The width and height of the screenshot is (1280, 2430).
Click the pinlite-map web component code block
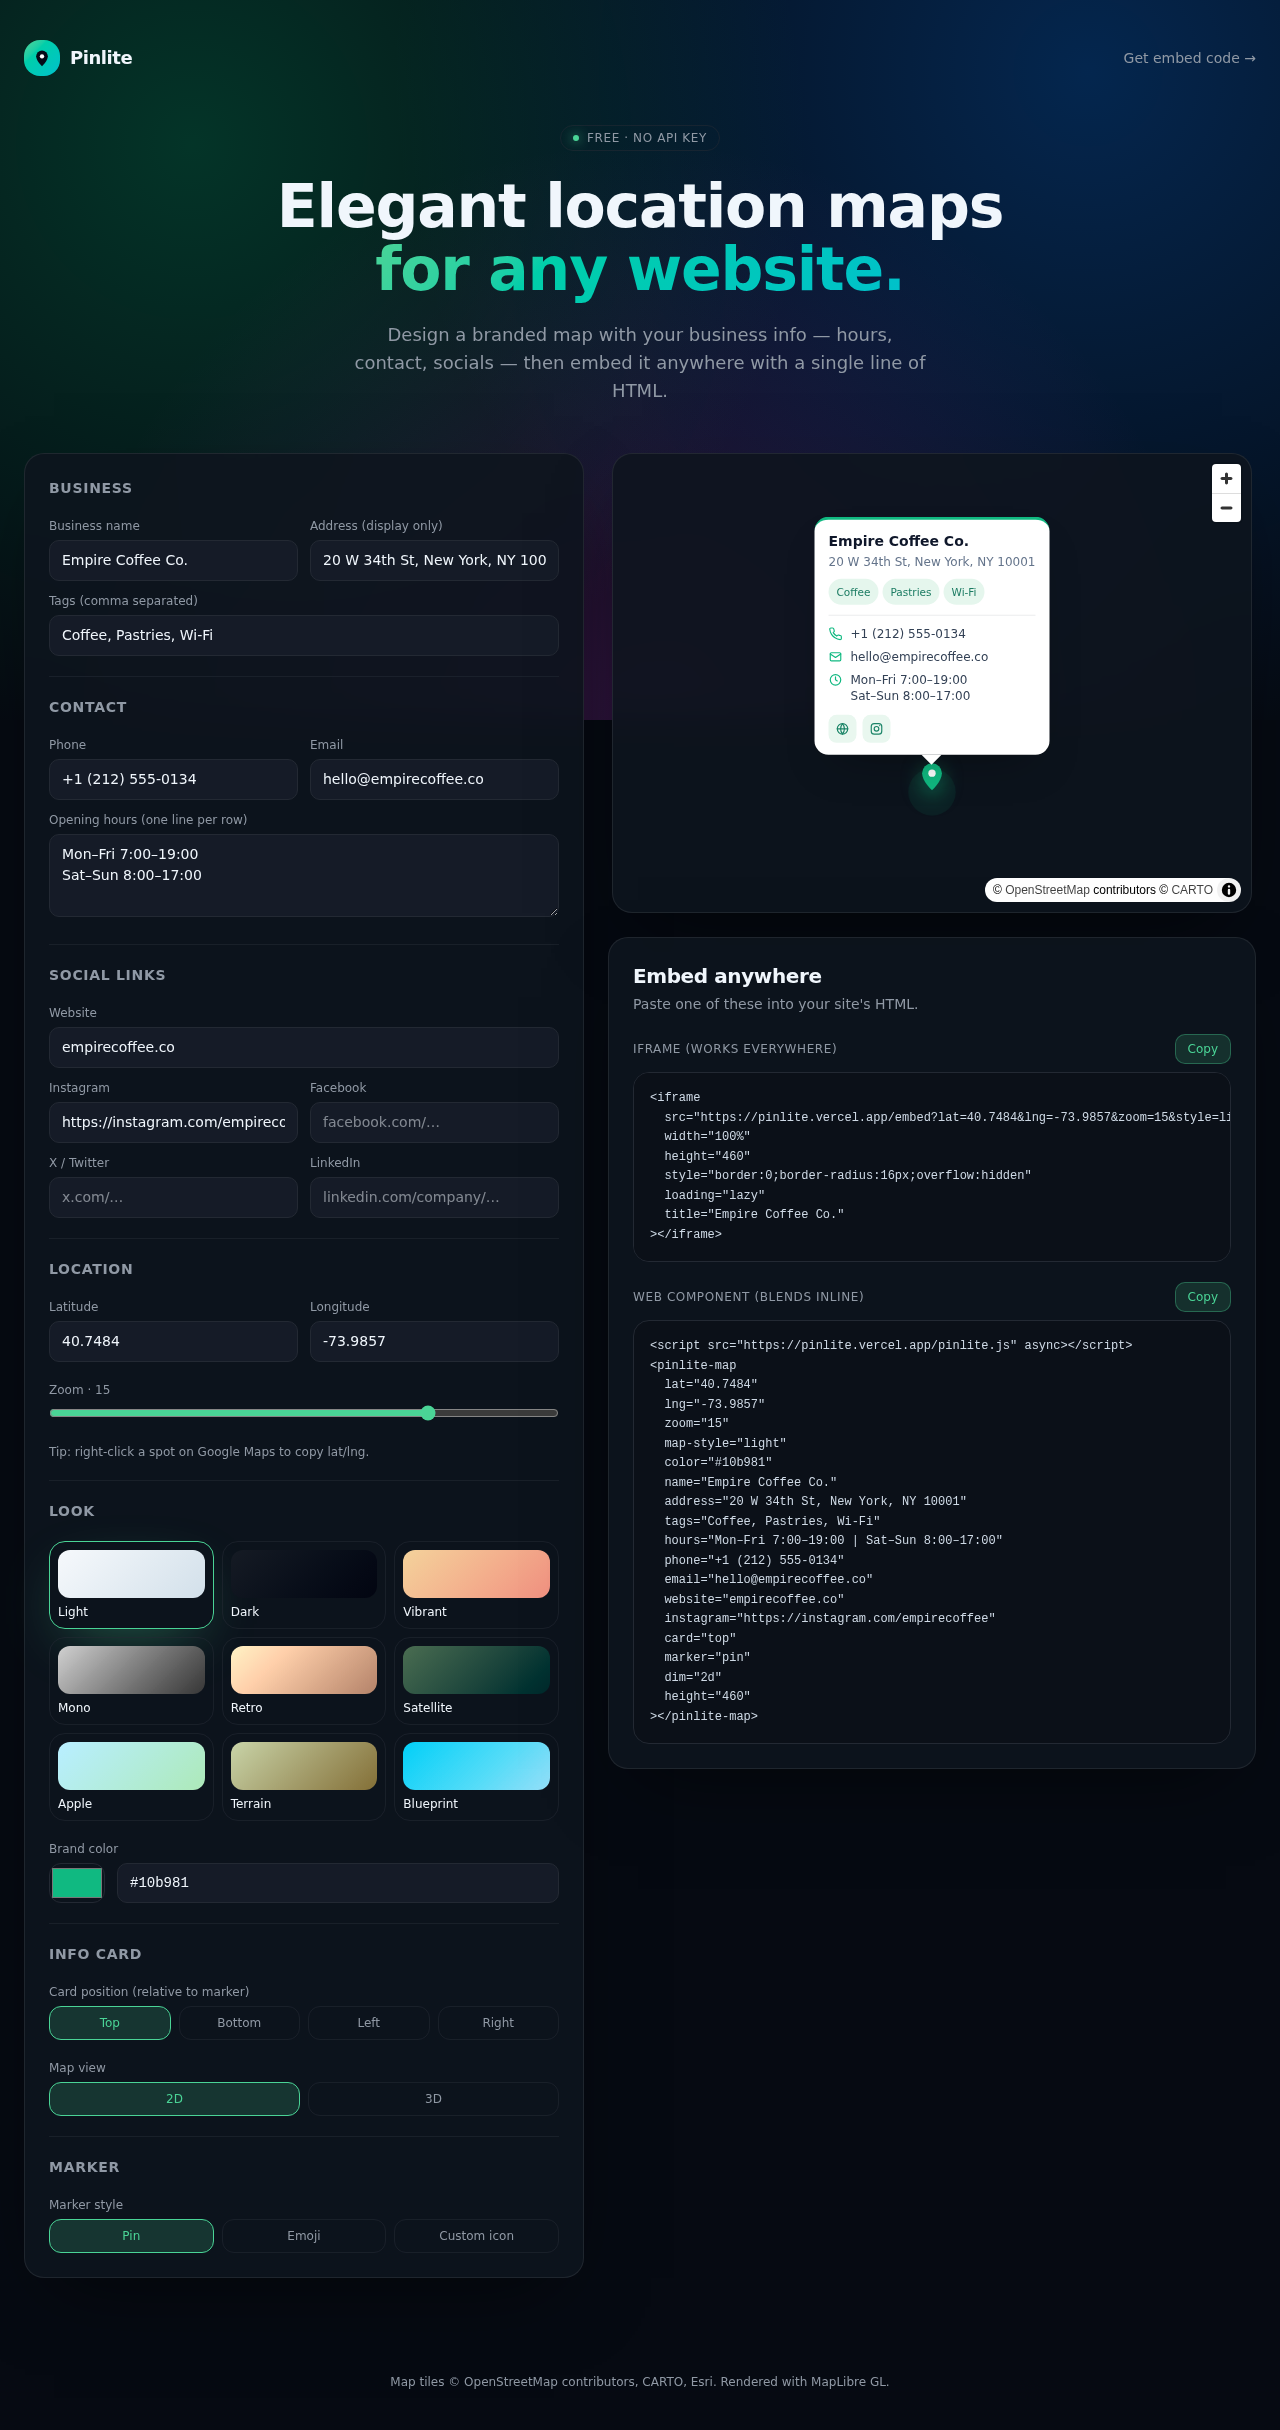pos(932,1532)
